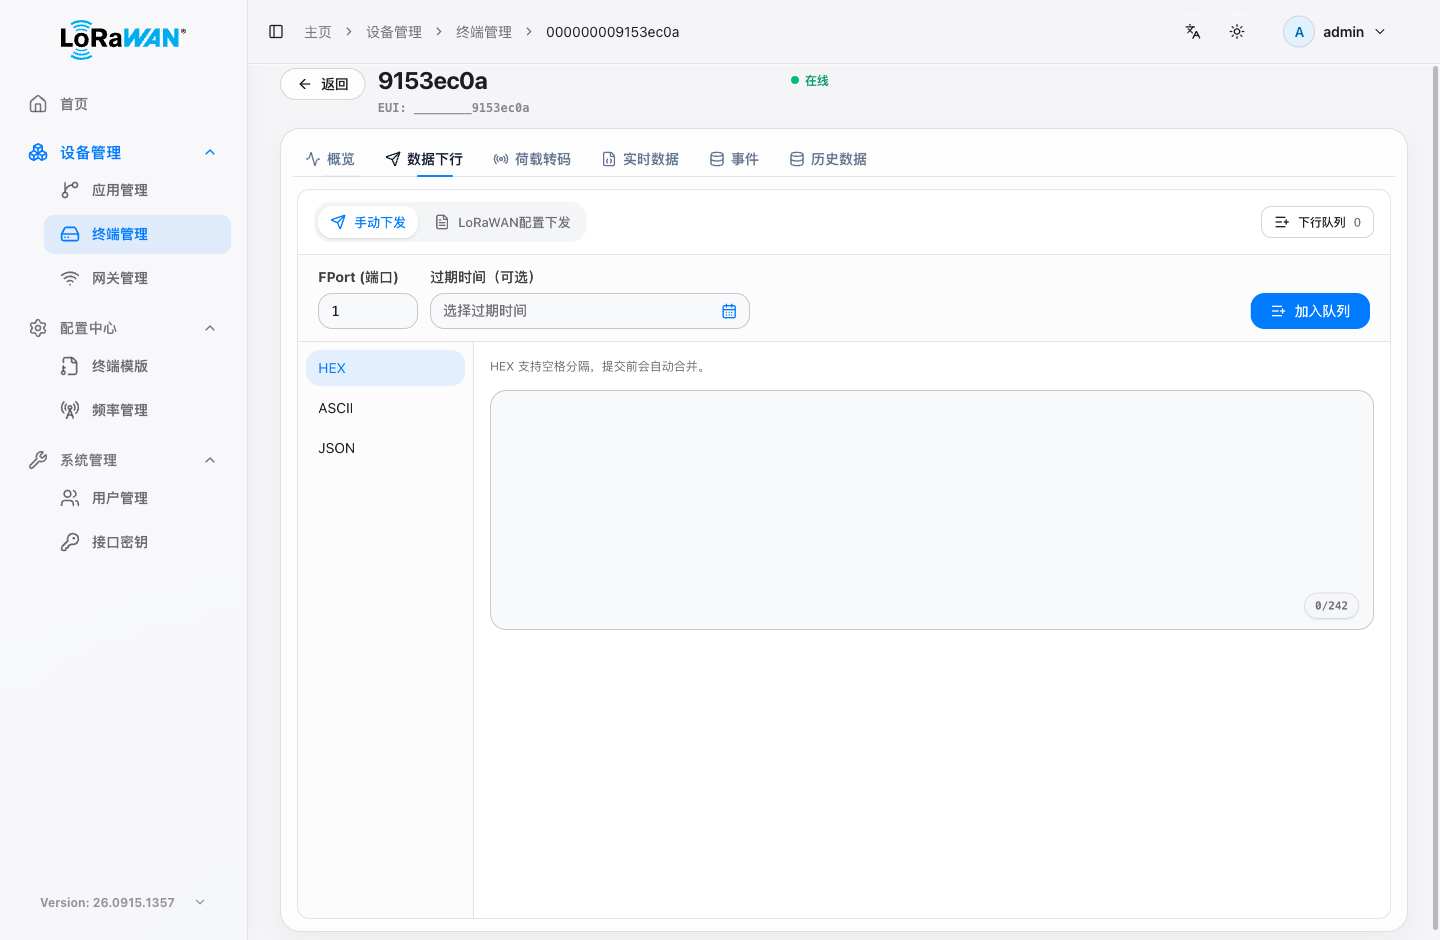
Task: Click the HEX payload text area
Action: point(932,510)
